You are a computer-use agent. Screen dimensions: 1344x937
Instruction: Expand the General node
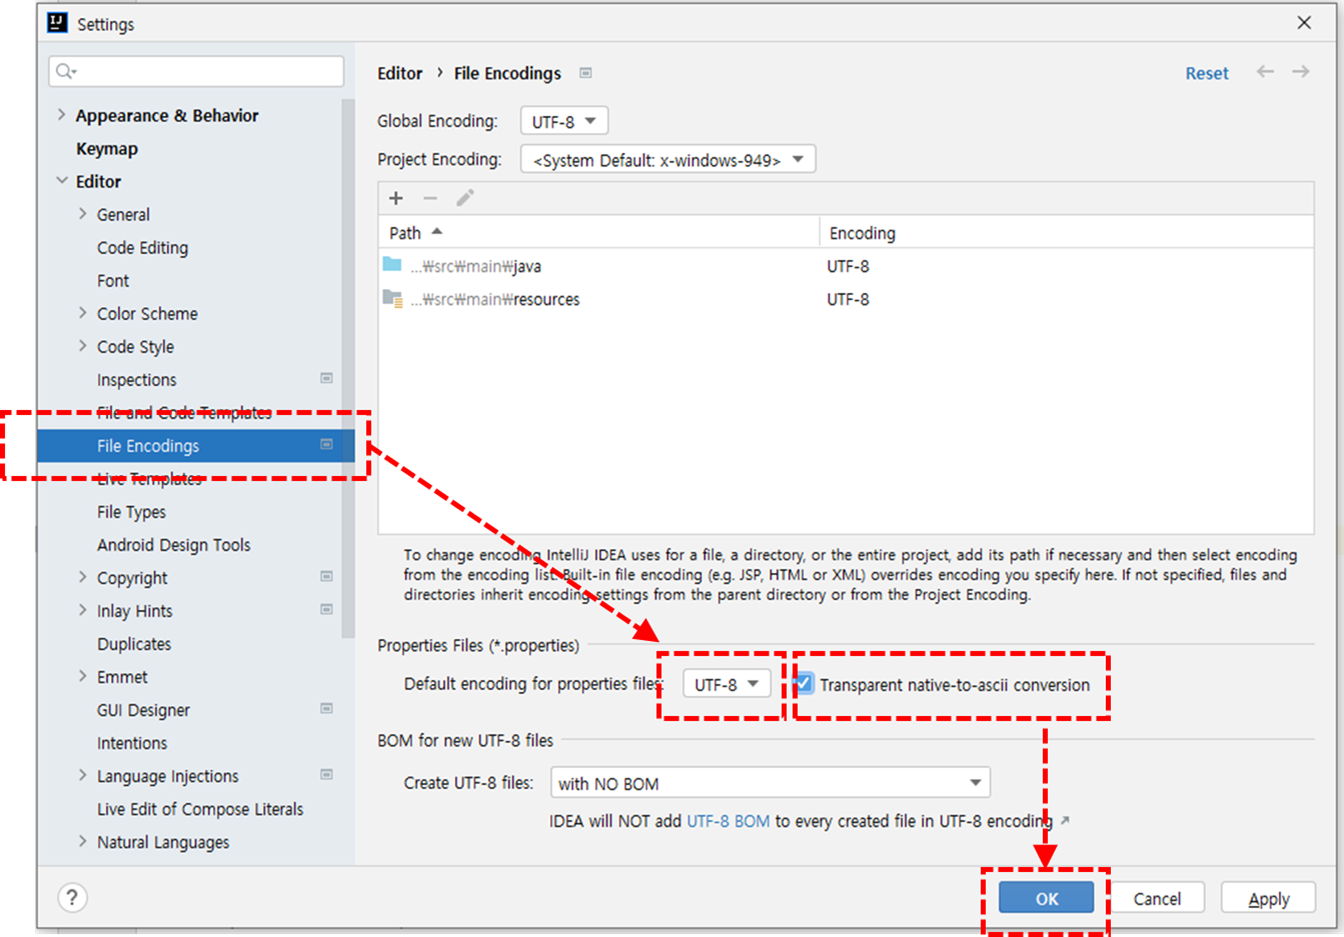click(x=83, y=214)
